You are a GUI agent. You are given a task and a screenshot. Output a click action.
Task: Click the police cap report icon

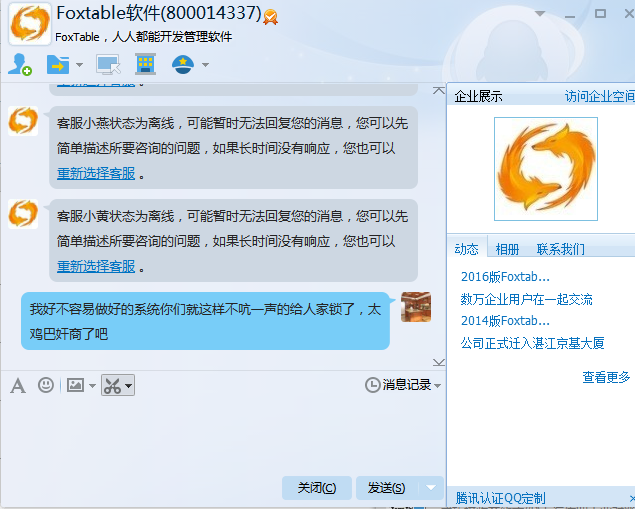coord(183,64)
